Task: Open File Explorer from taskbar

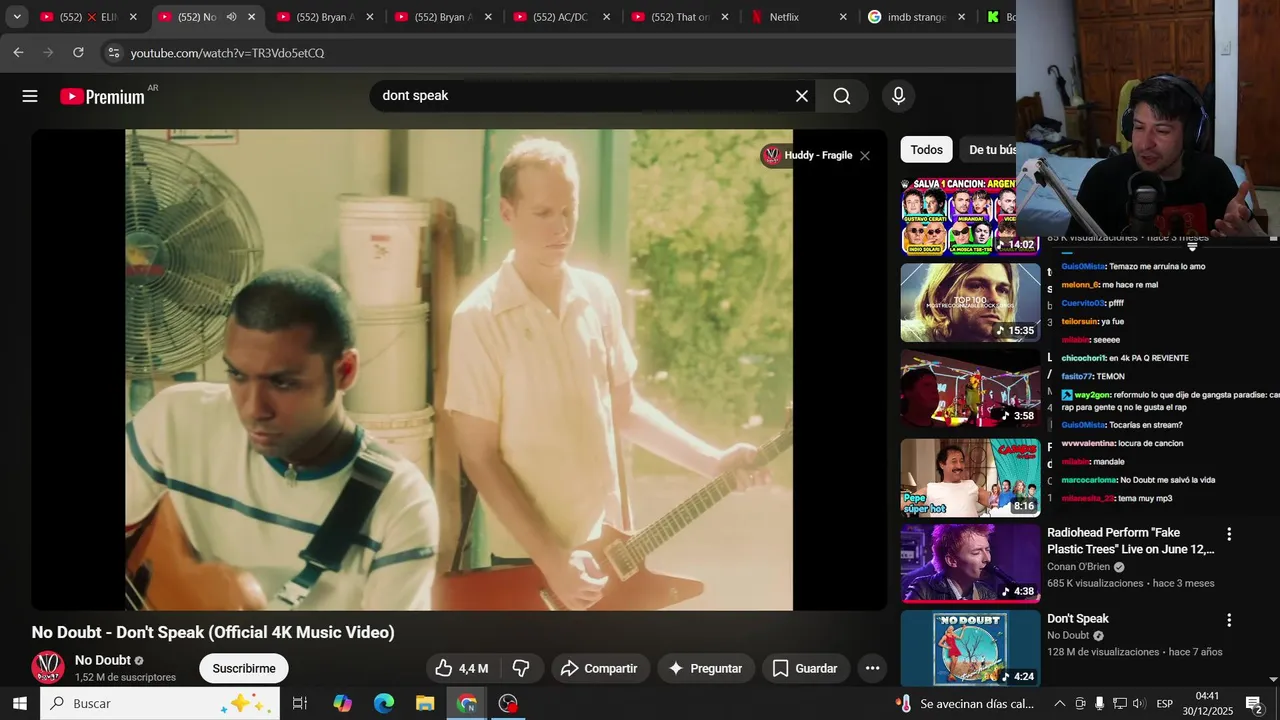Action: [425, 703]
